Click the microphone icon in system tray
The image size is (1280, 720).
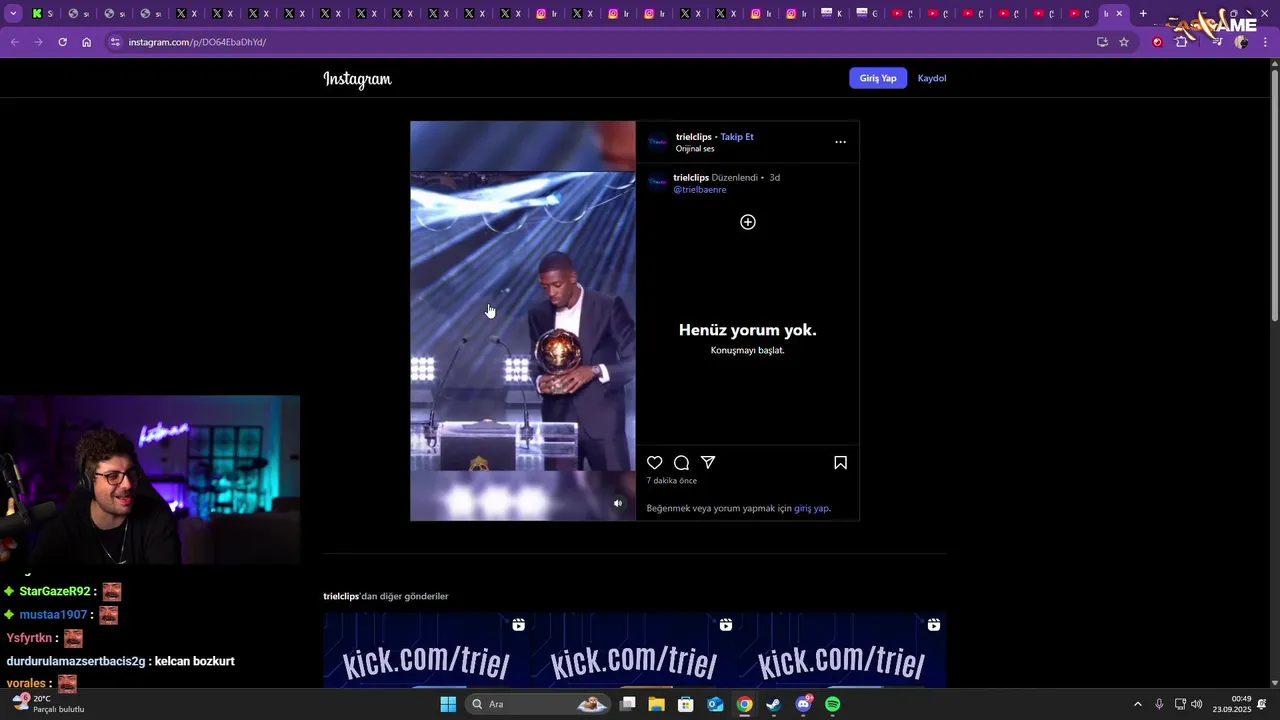pos(1159,704)
